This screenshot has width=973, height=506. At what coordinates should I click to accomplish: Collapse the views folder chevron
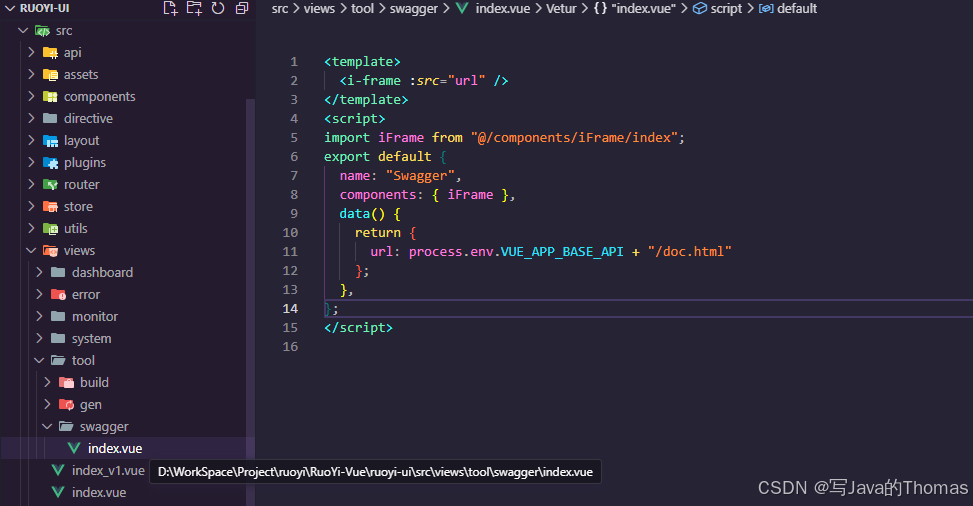pos(31,251)
